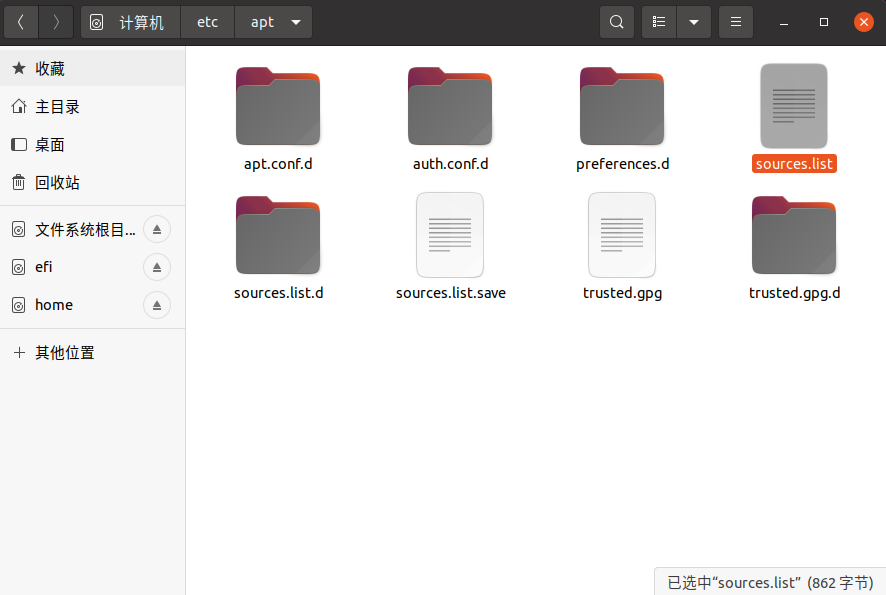Eject the efi volume
Screen dimensions: 886x595
coord(157,267)
